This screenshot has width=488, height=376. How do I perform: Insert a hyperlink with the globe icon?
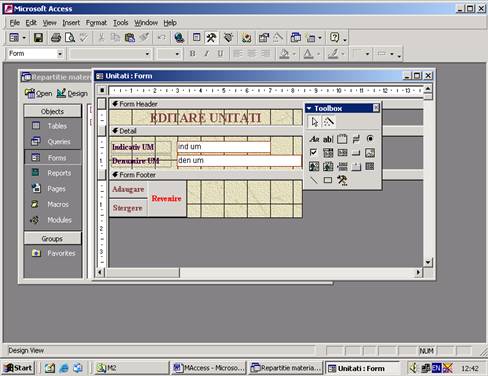tap(179, 38)
